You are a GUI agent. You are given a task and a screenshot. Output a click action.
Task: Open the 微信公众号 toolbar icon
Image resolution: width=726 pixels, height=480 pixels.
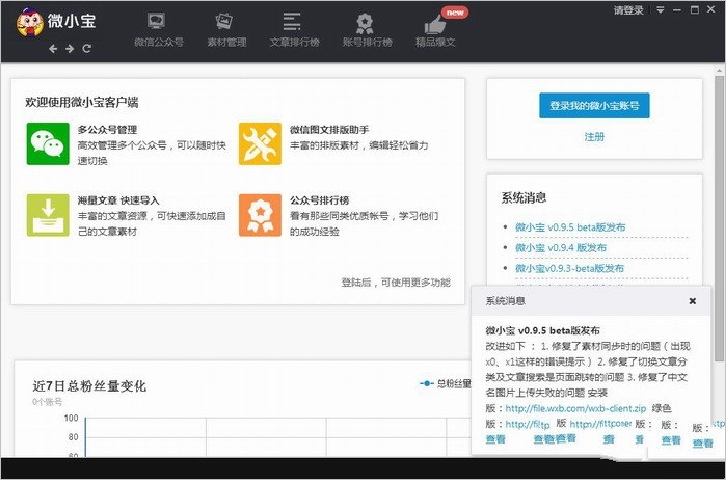156,21
